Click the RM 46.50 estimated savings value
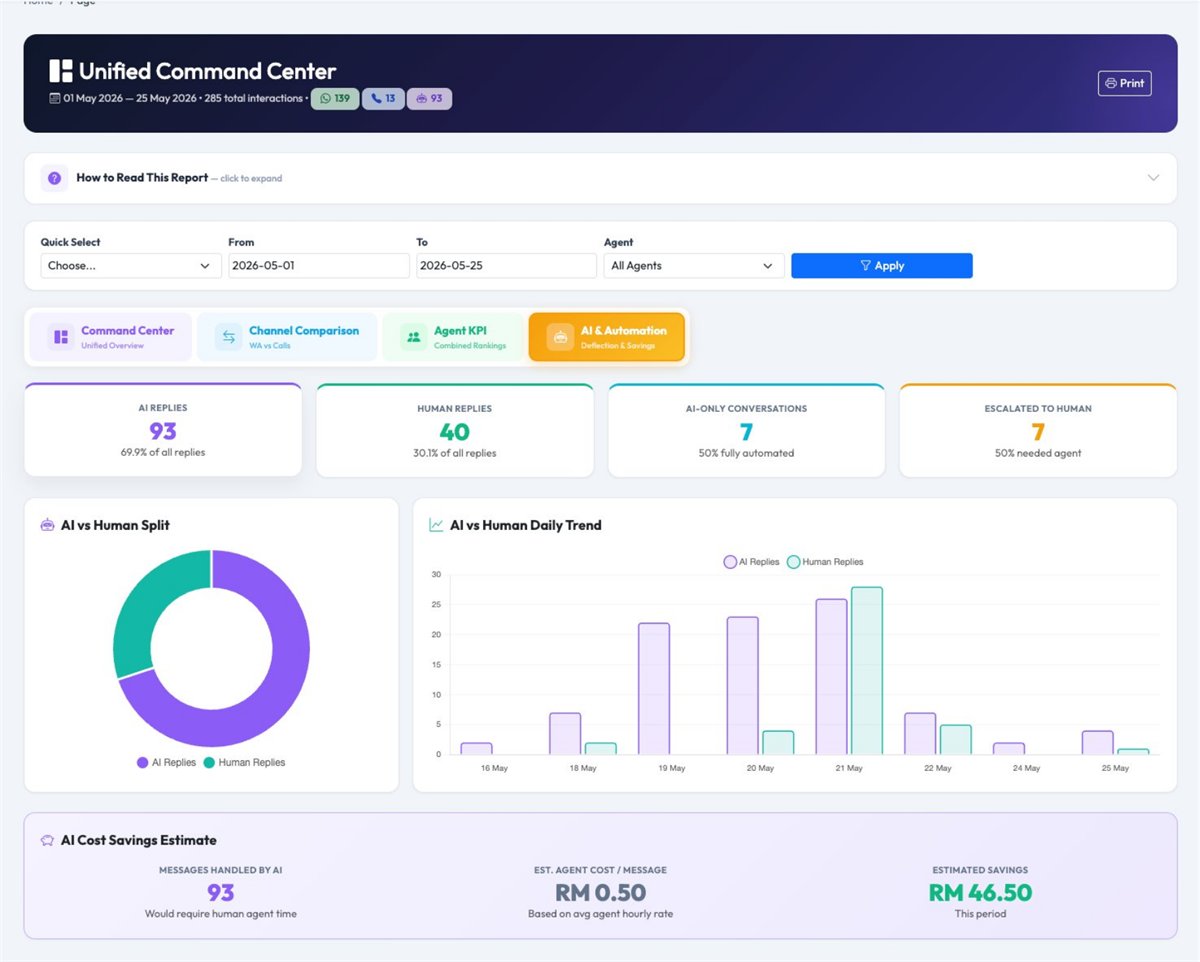1200x962 pixels. click(x=980, y=892)
